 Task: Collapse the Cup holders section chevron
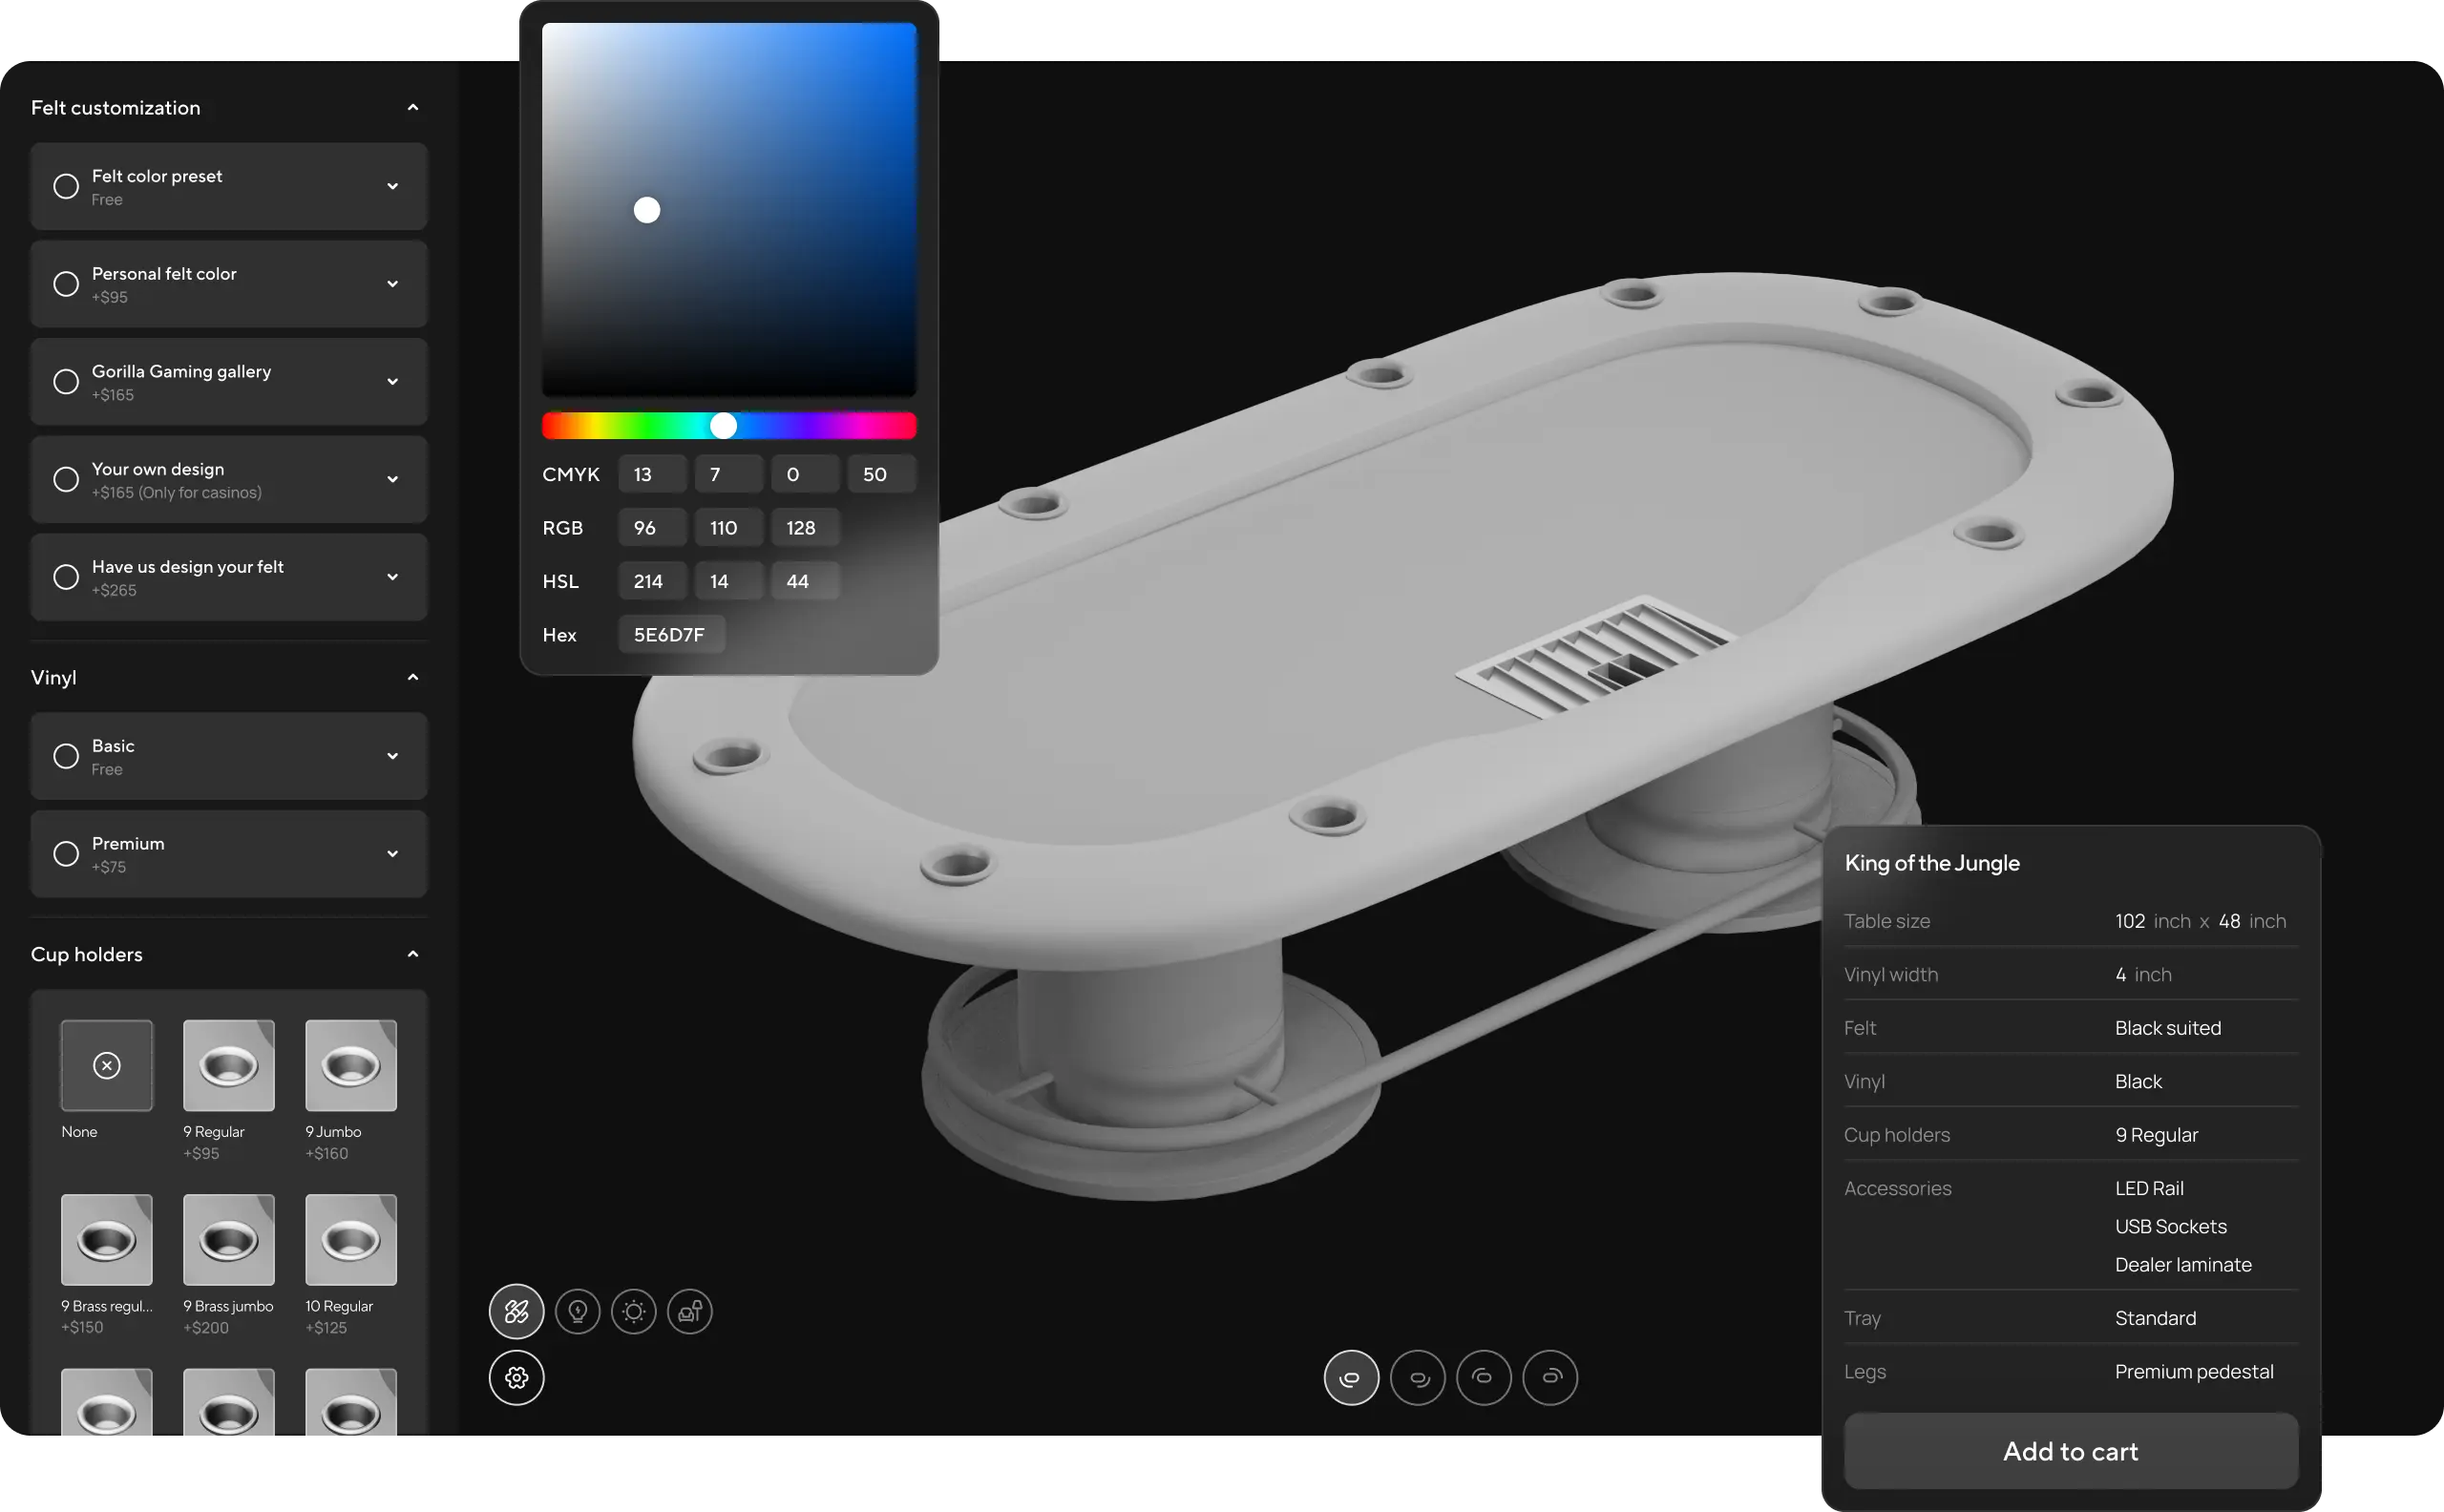[x=413, y=954]
